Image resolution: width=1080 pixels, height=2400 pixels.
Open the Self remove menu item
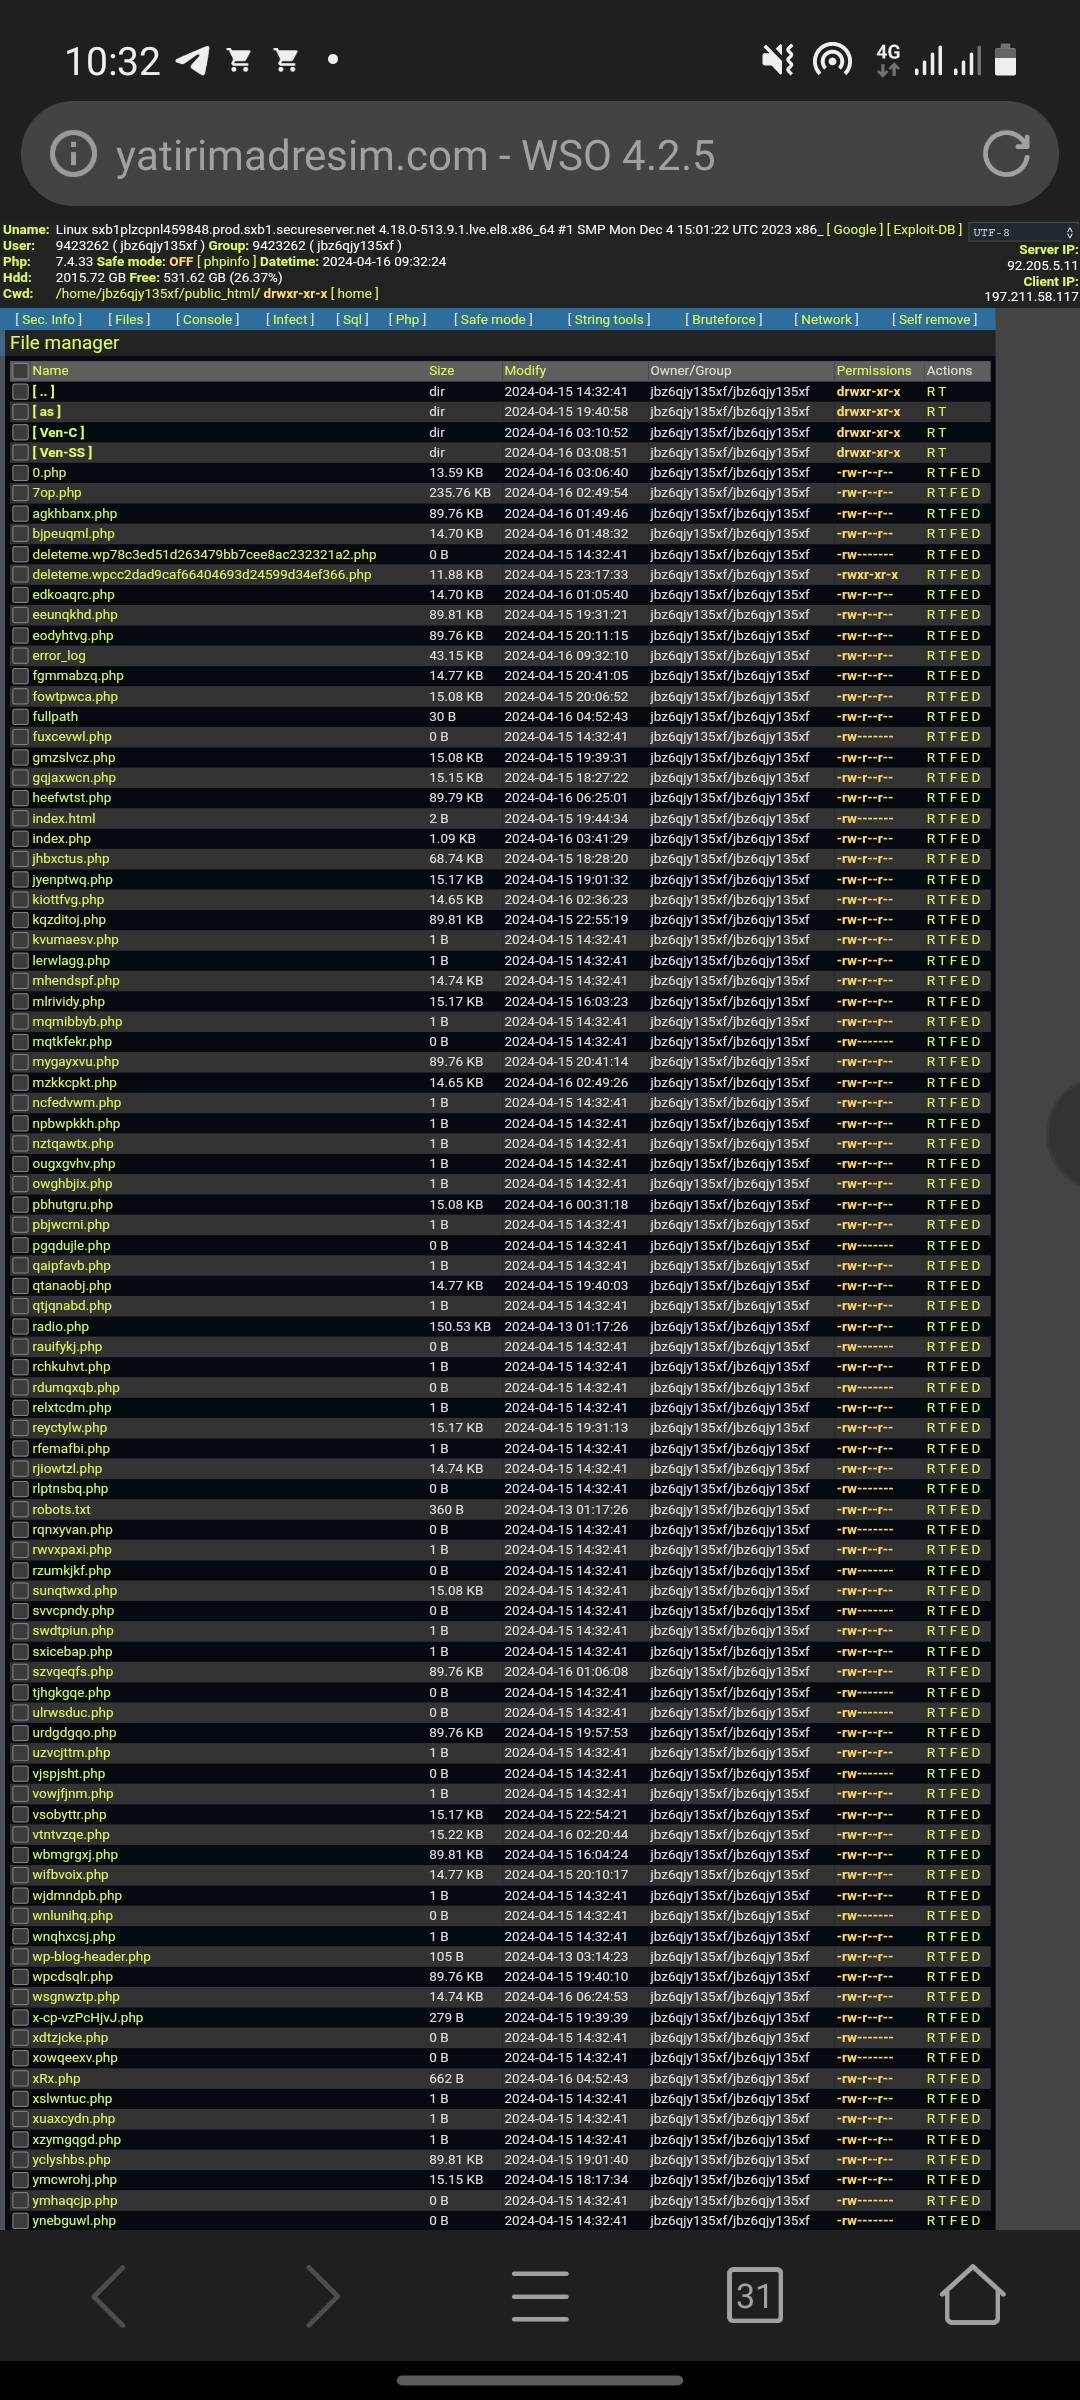(935, 319)
